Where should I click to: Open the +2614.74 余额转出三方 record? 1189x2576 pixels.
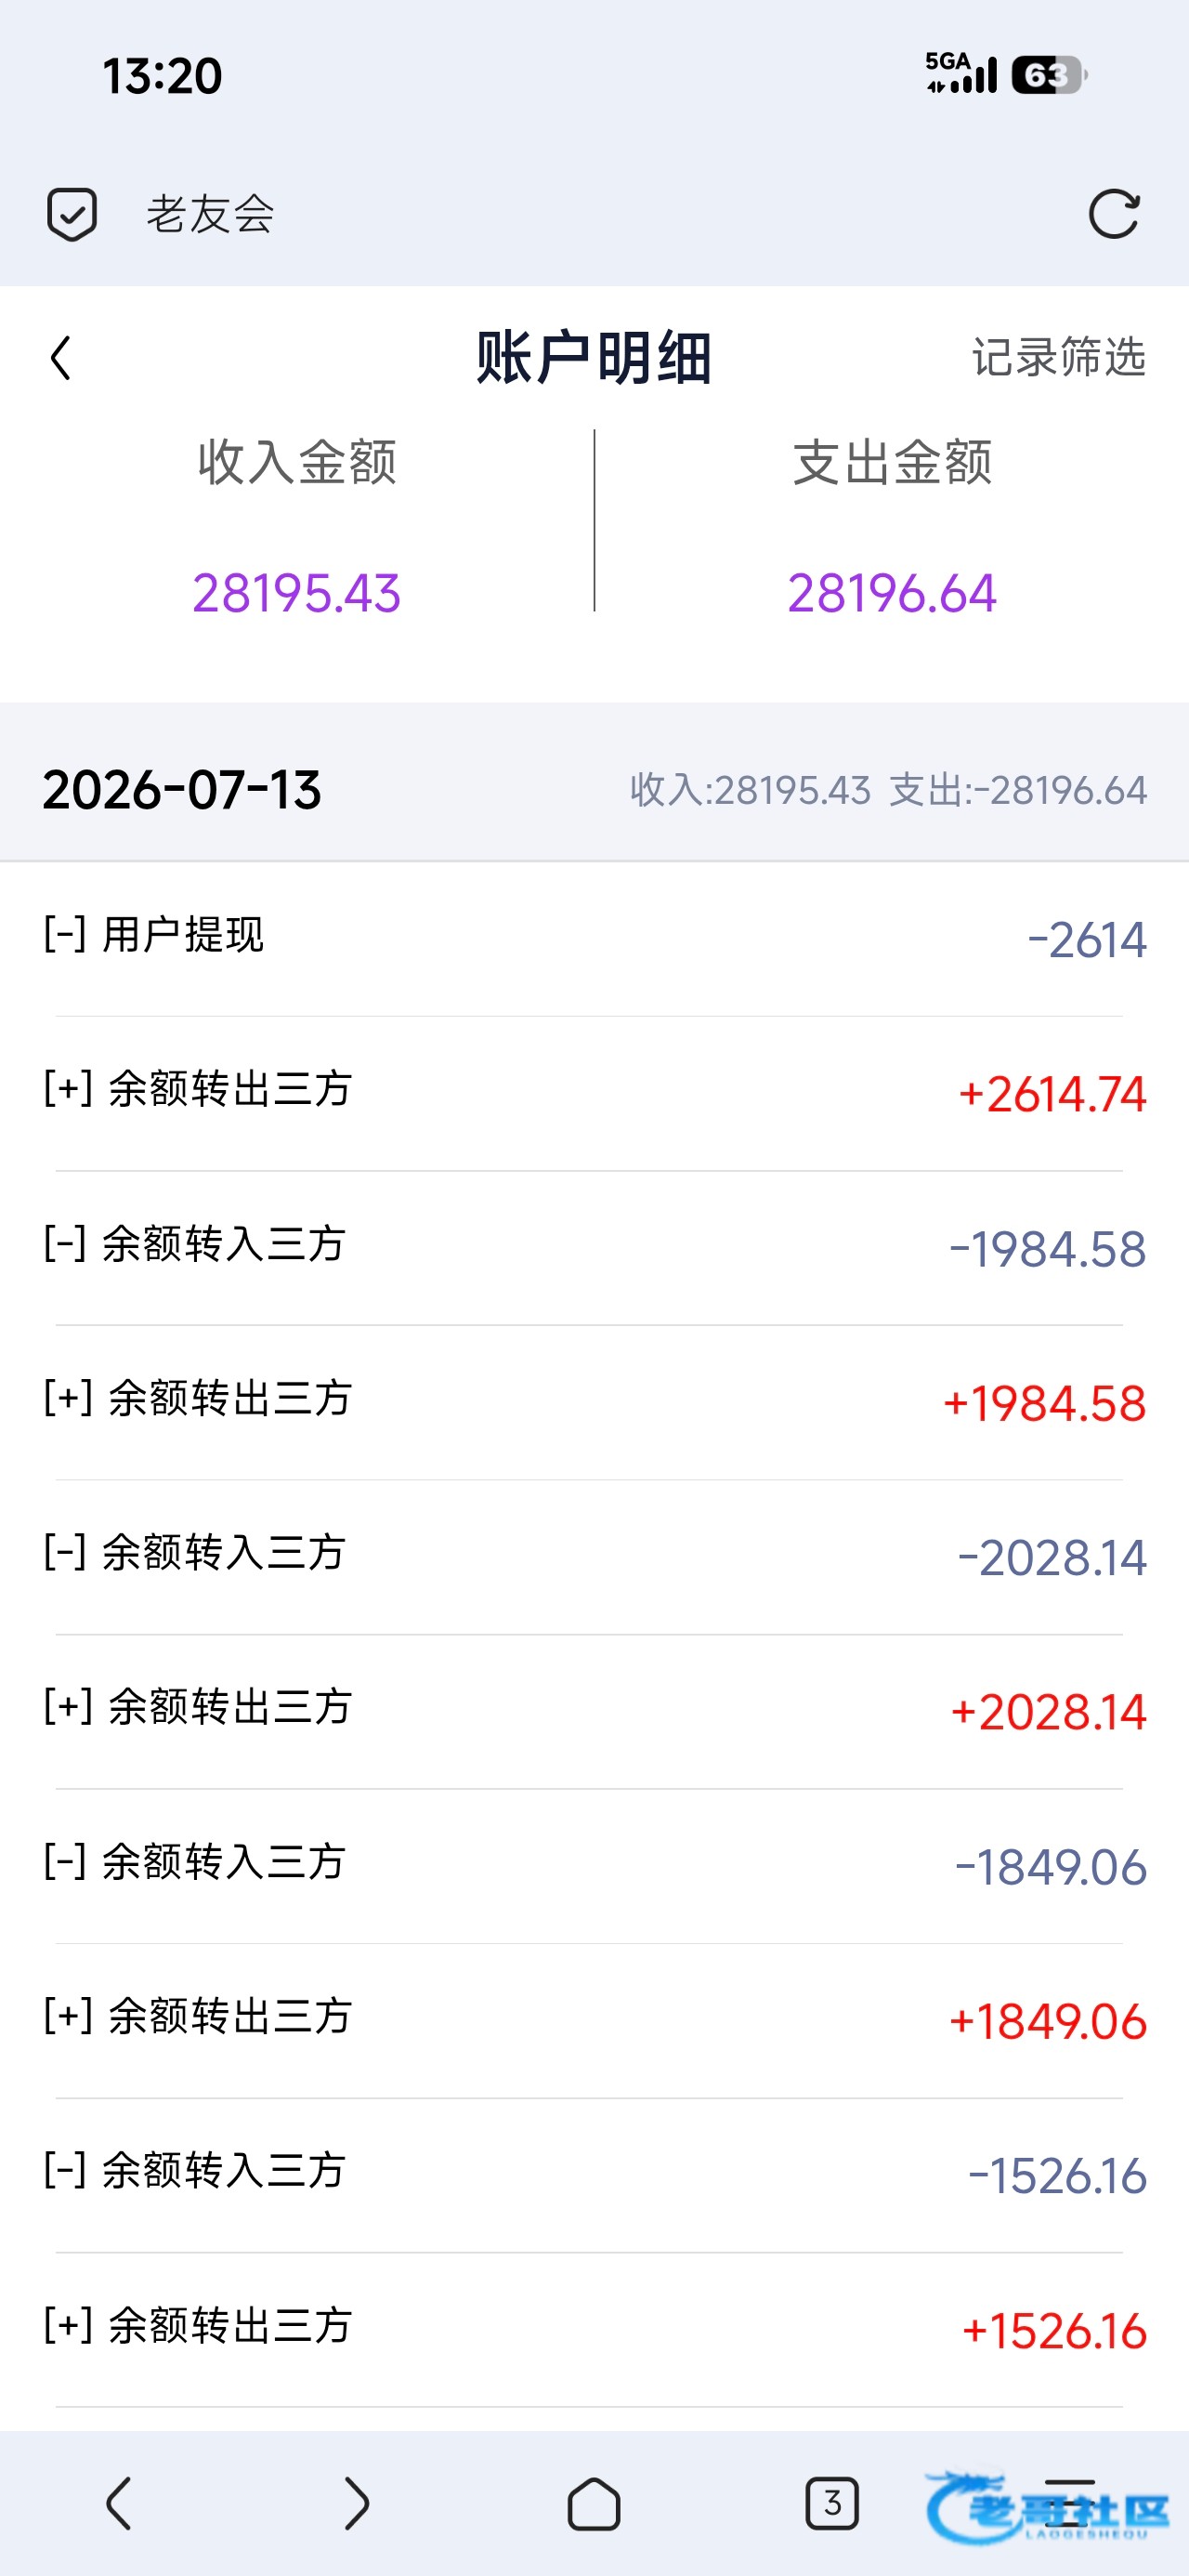pyautogui.click(x=594, y=1093)
